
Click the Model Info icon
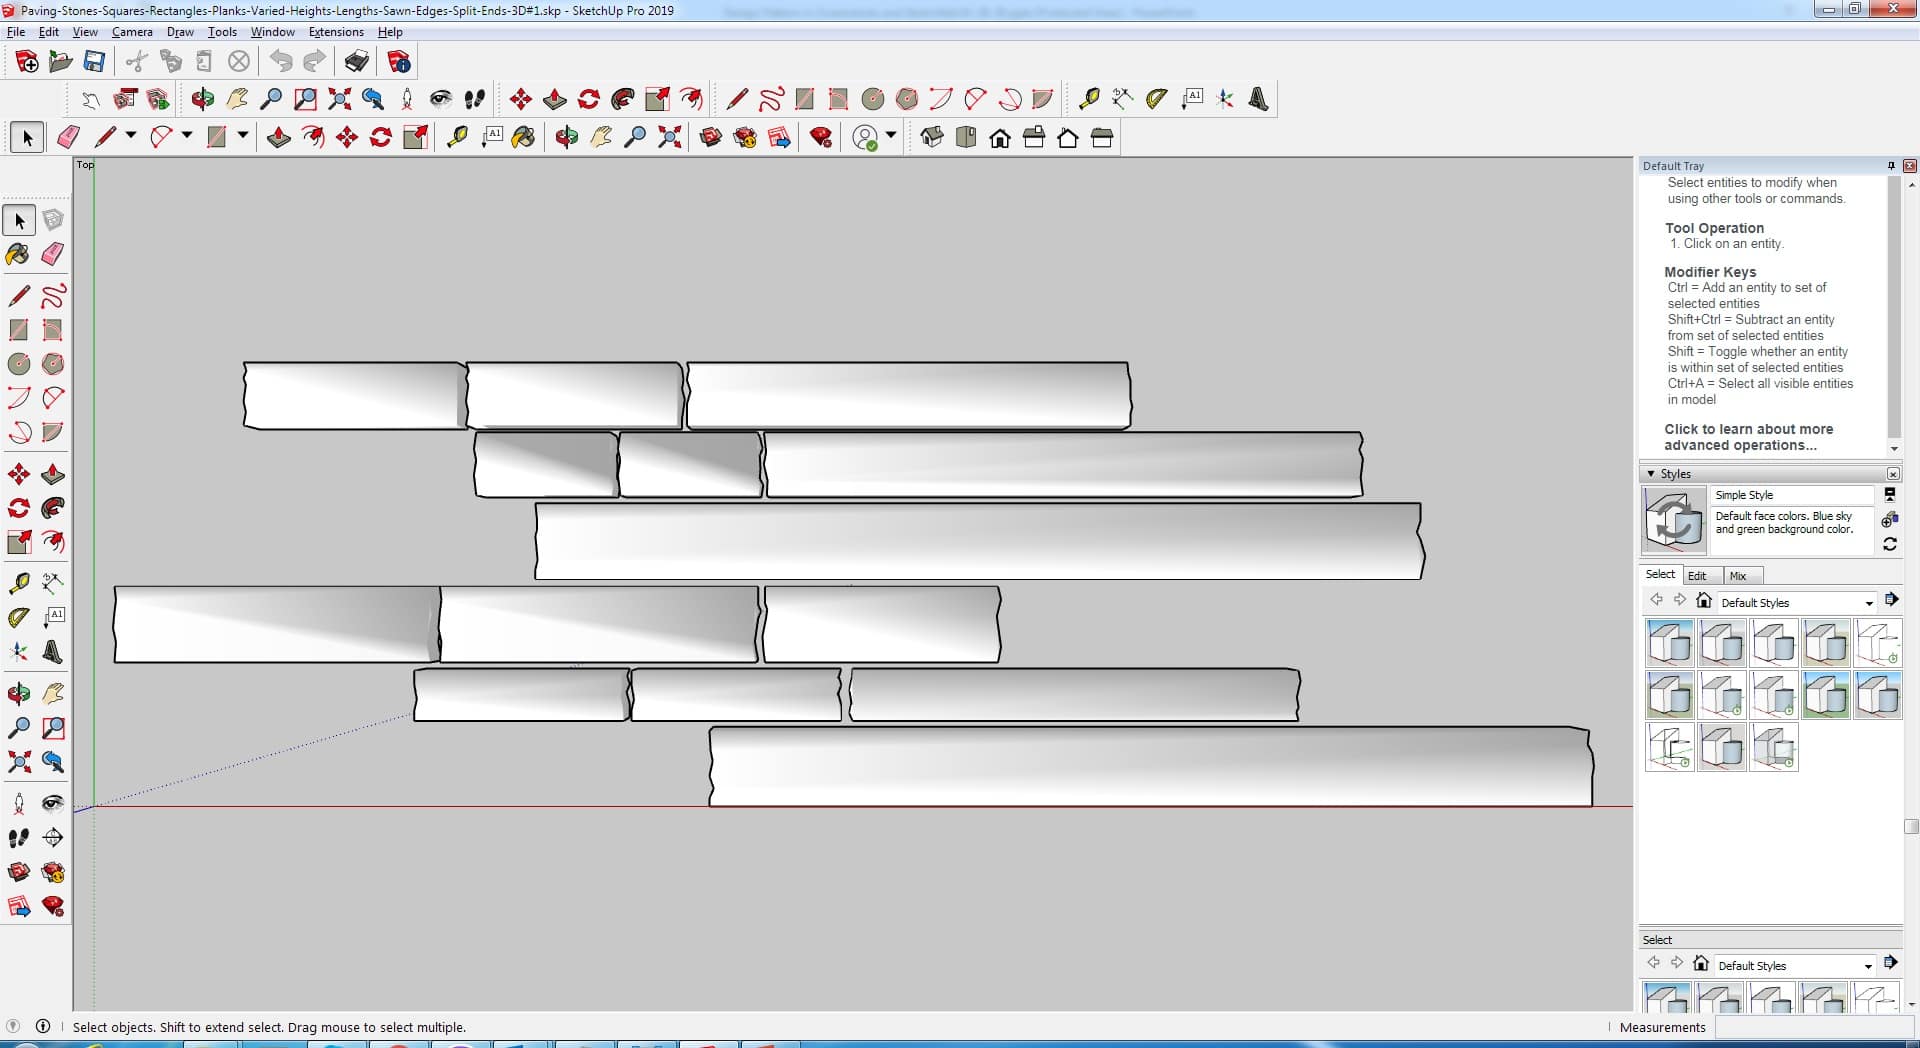399,62
